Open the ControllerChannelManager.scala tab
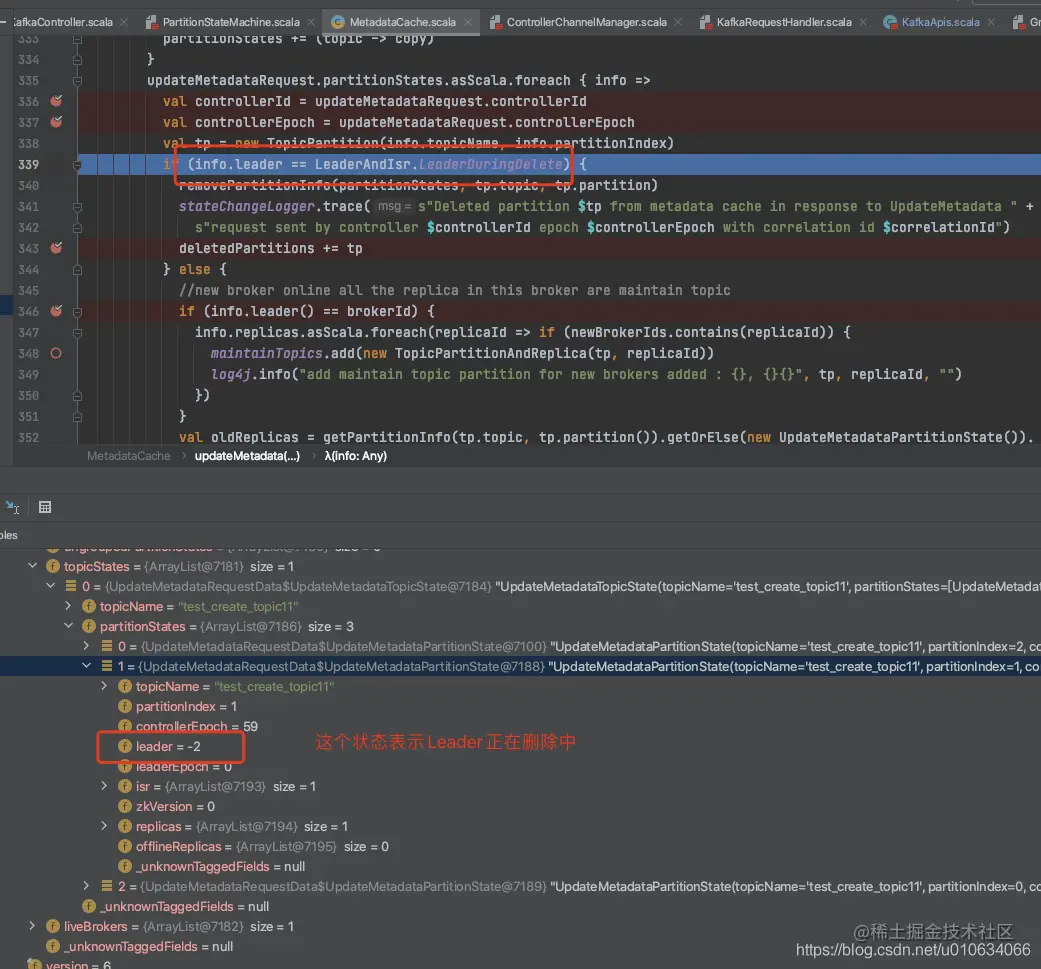 586,22
